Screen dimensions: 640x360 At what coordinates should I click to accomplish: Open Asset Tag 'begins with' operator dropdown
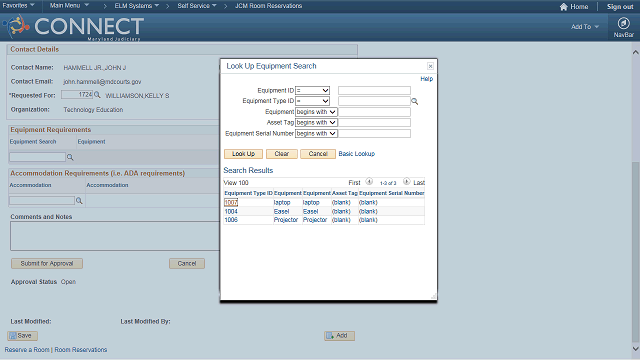click(316, 122)
